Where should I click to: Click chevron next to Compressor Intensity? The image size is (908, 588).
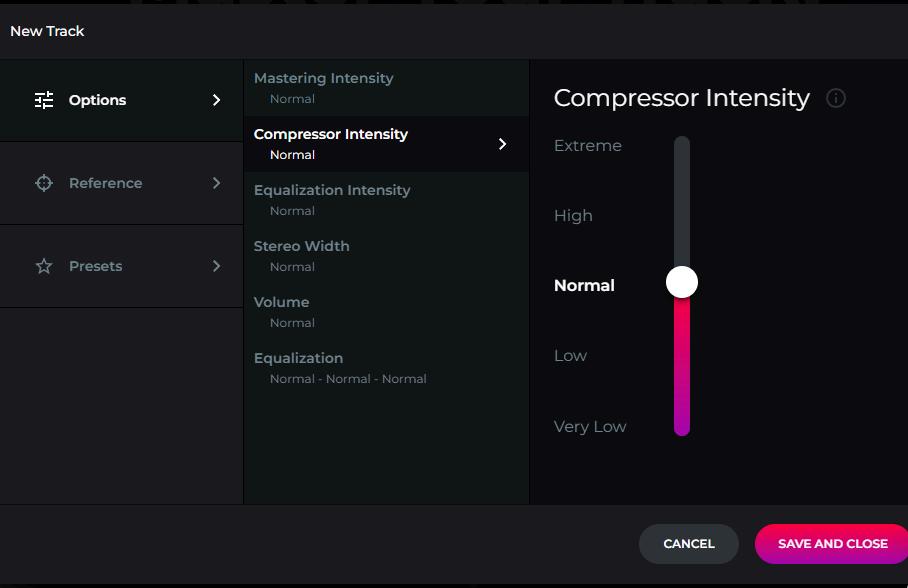pos(502,144)
